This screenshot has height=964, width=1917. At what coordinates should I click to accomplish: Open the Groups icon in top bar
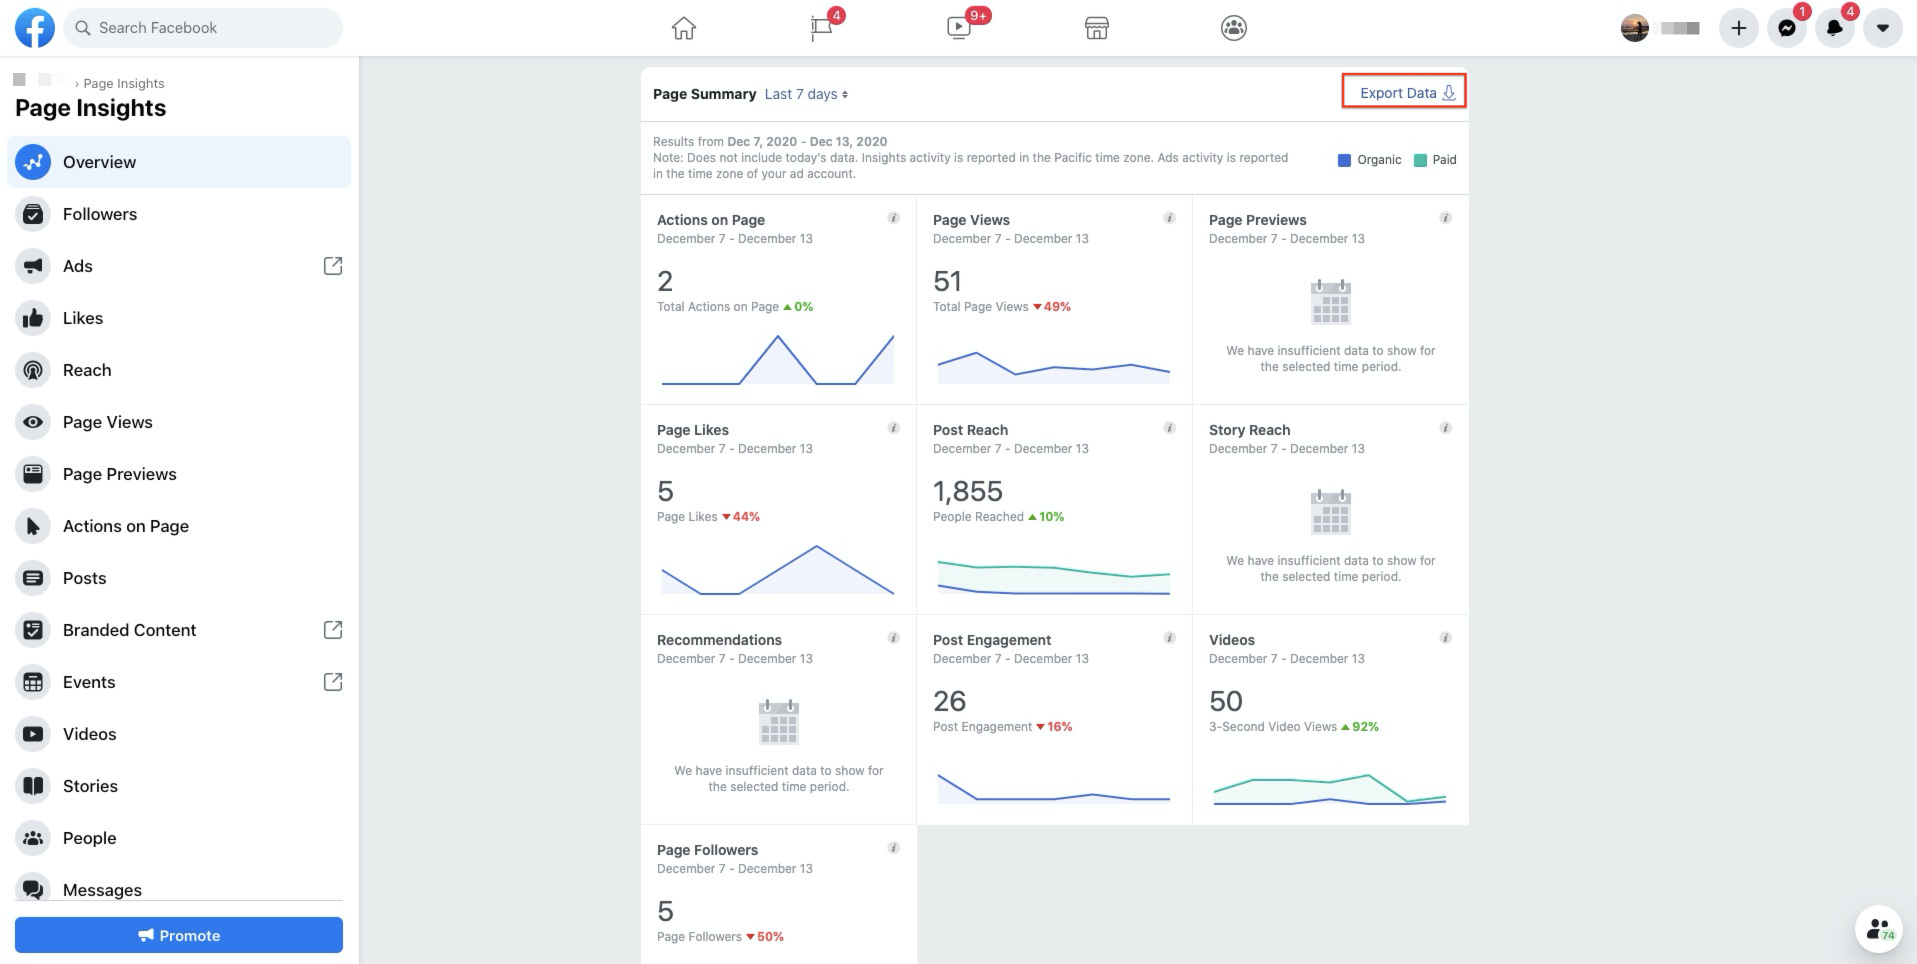click(1234, 28)
